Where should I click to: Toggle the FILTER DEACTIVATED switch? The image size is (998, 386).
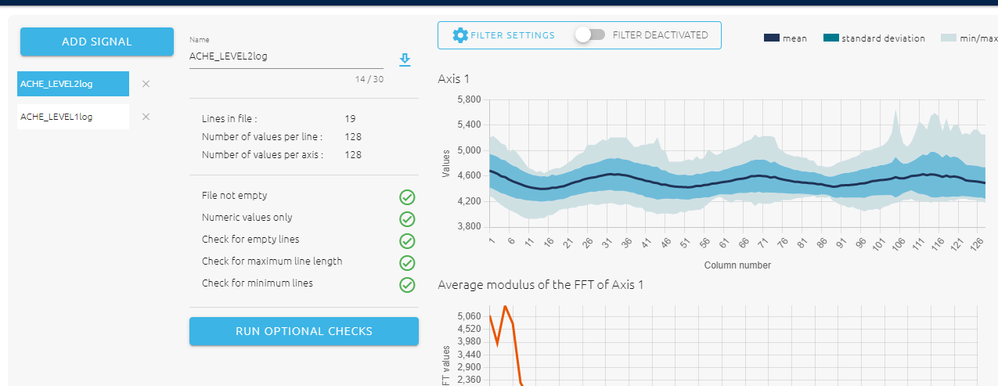pyautogui.click(x=590, y=35)
